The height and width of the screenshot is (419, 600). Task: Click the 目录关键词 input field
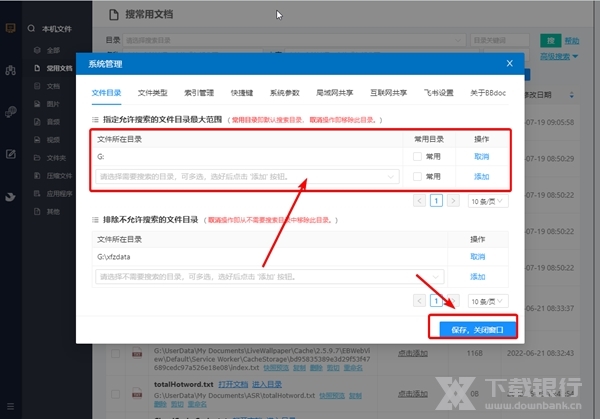500,40
